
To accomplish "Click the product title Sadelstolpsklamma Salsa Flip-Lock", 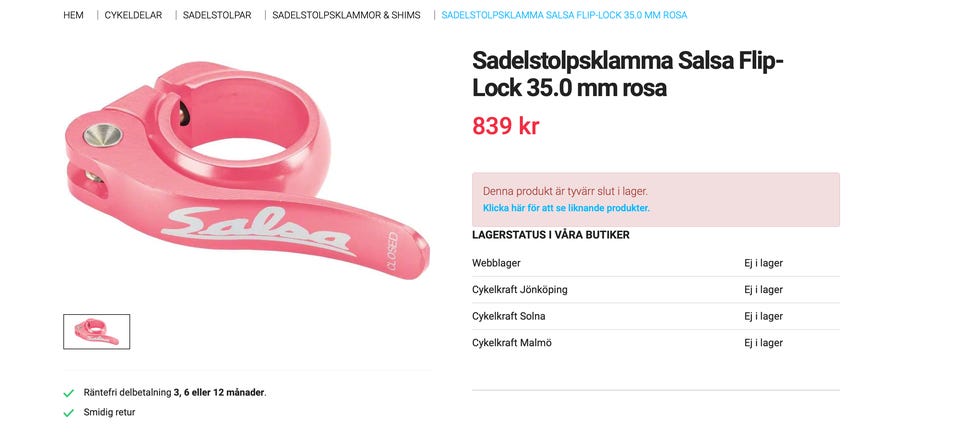I will click(x=627, y=75).
